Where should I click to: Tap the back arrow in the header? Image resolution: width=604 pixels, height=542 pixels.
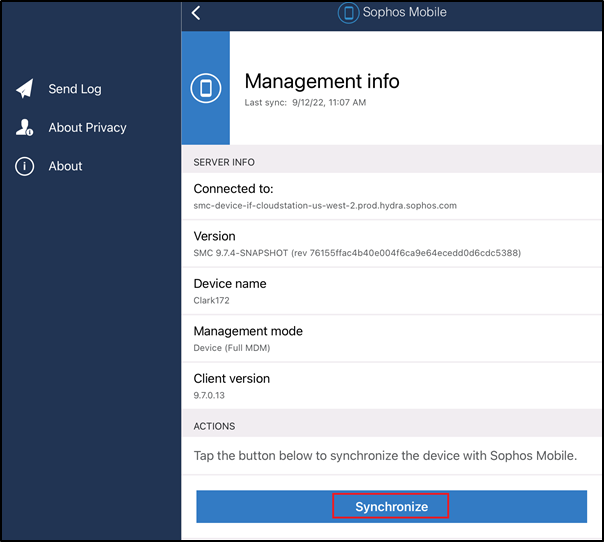pyautogui.click(x=196, y=13)
